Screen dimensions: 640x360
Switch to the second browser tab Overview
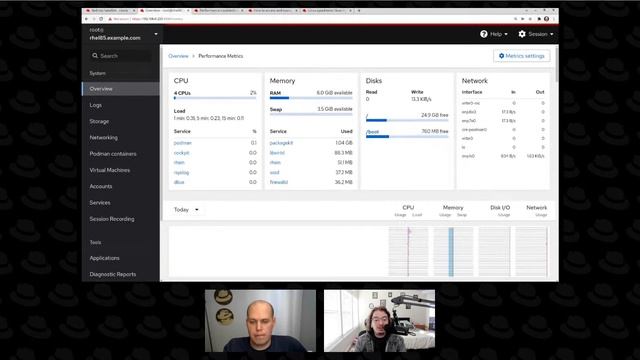pos(164,11)
